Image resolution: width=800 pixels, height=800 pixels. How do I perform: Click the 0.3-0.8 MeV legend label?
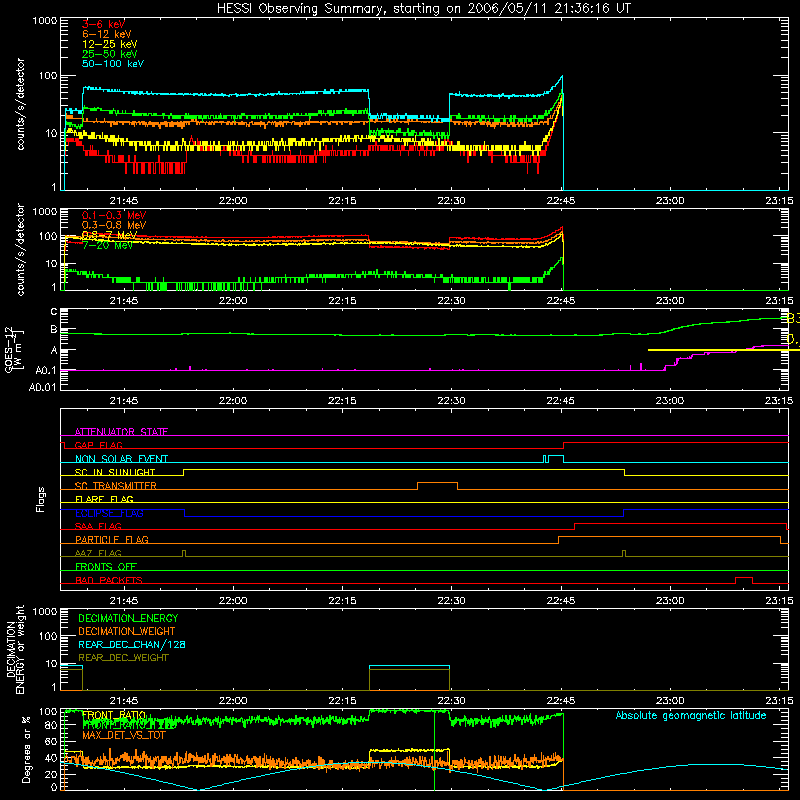(x=114, y=225)
